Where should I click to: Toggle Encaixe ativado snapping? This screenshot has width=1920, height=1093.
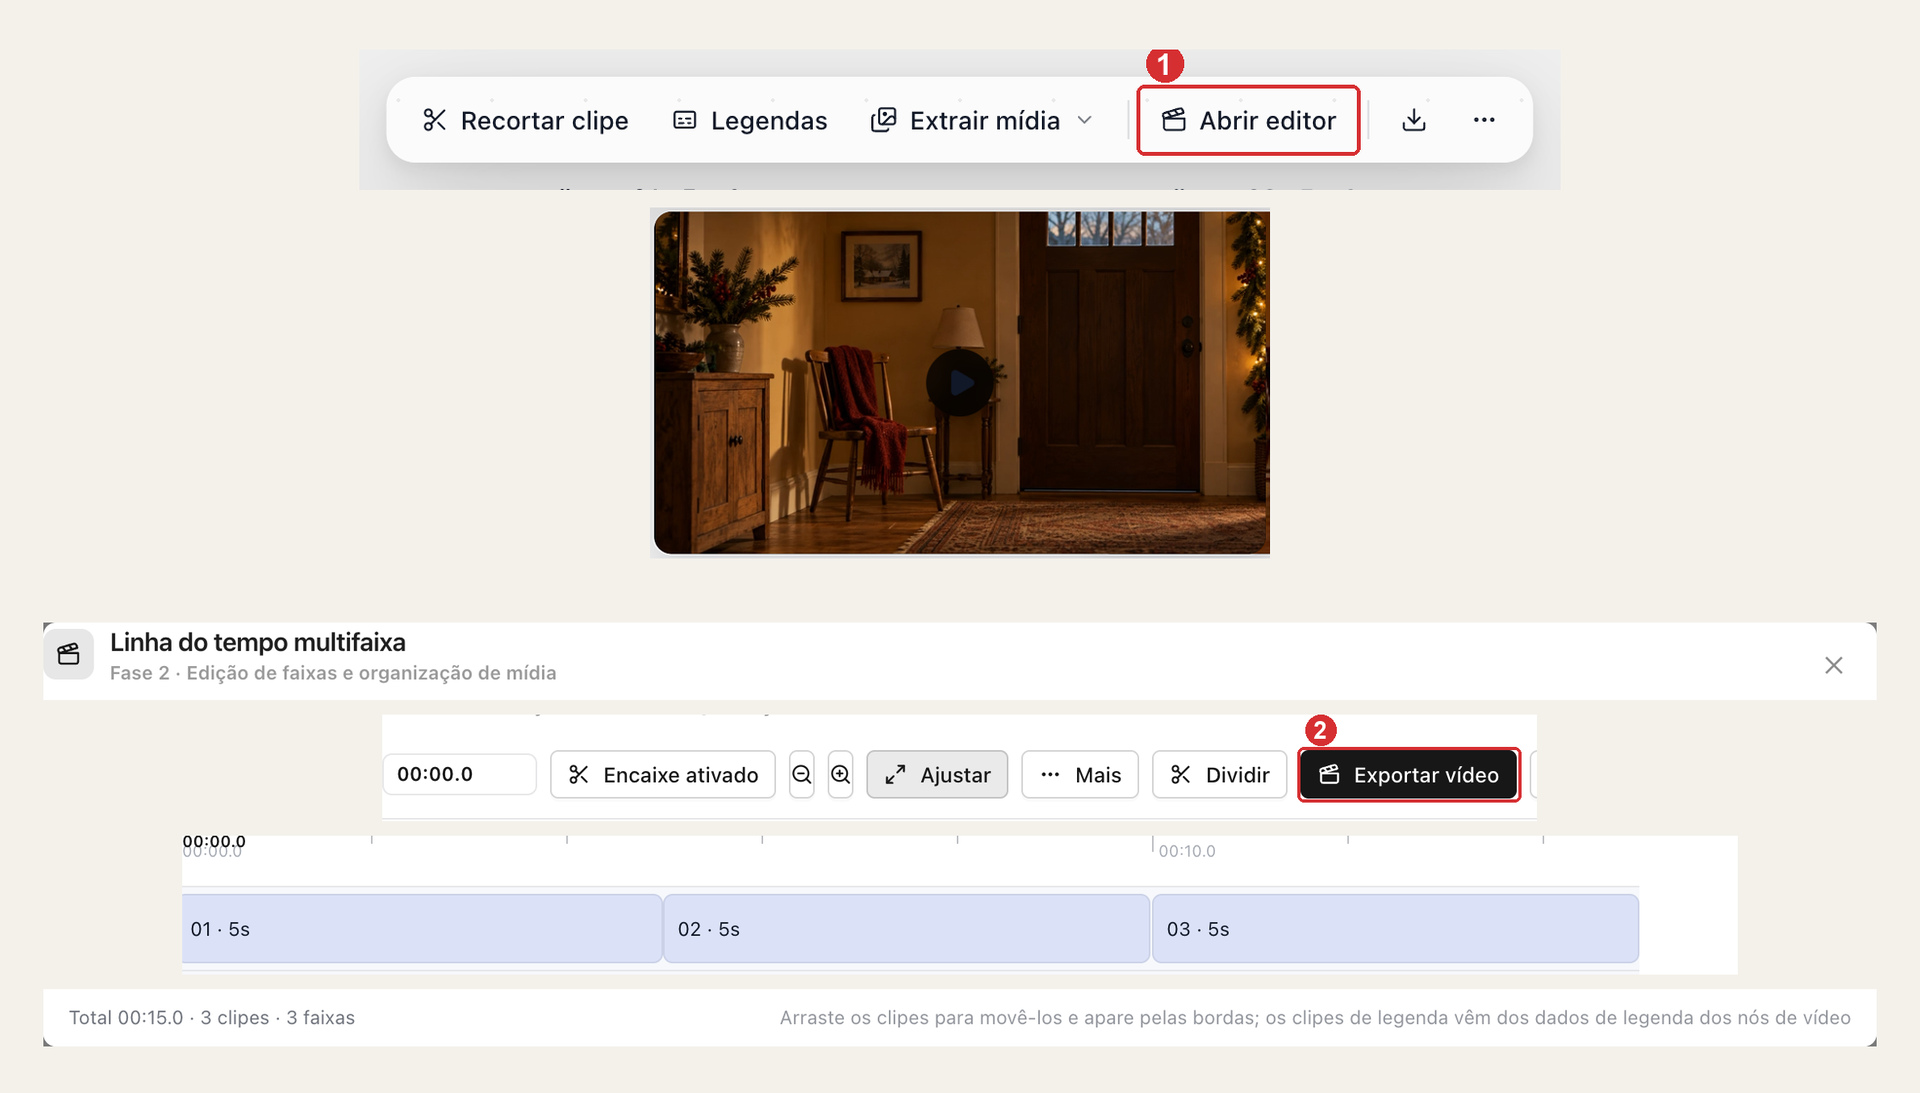point(663,774)
